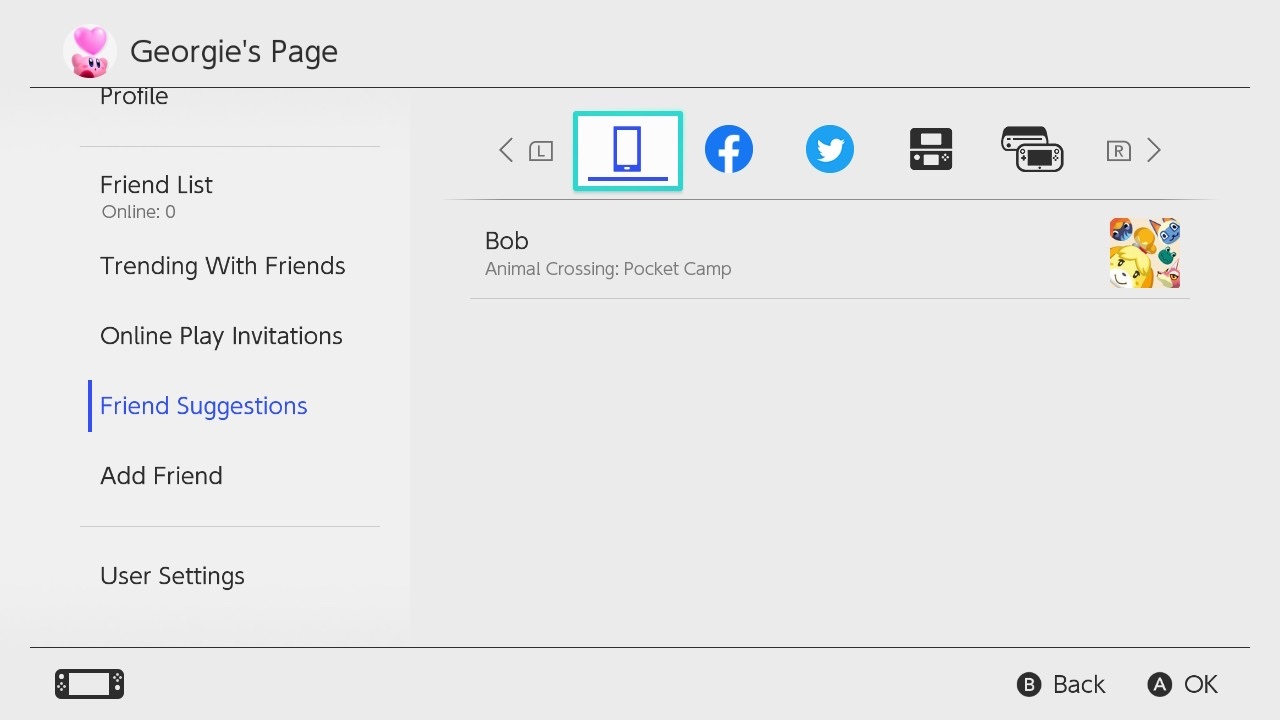Switch to the Friend List section

point(156,185)
